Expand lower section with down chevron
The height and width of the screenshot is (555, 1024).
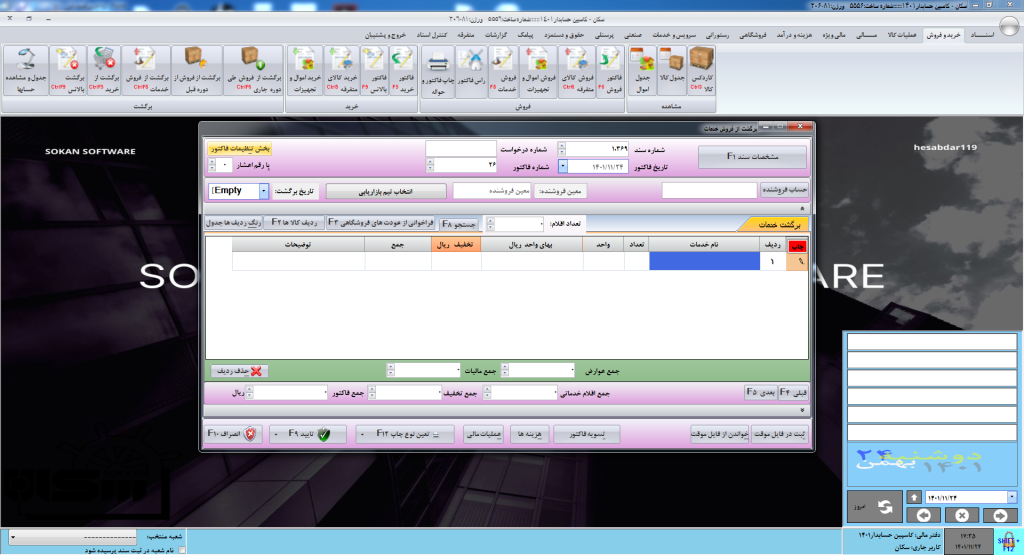[x=802, y=410]
